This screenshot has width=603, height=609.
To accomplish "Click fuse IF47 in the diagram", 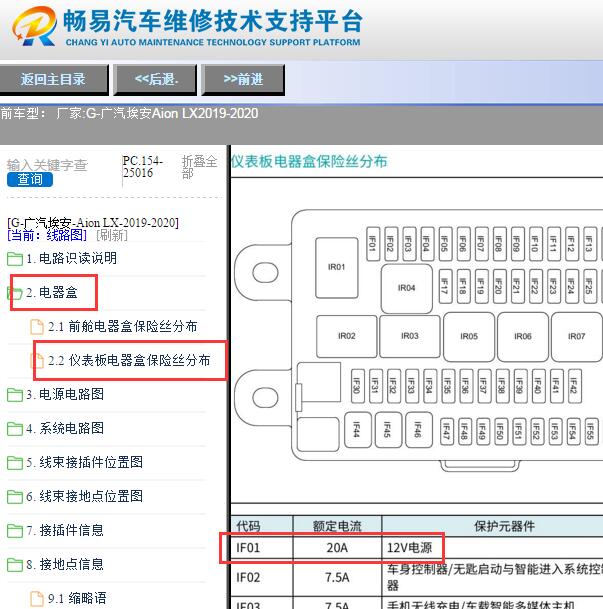I will [447, 432].
